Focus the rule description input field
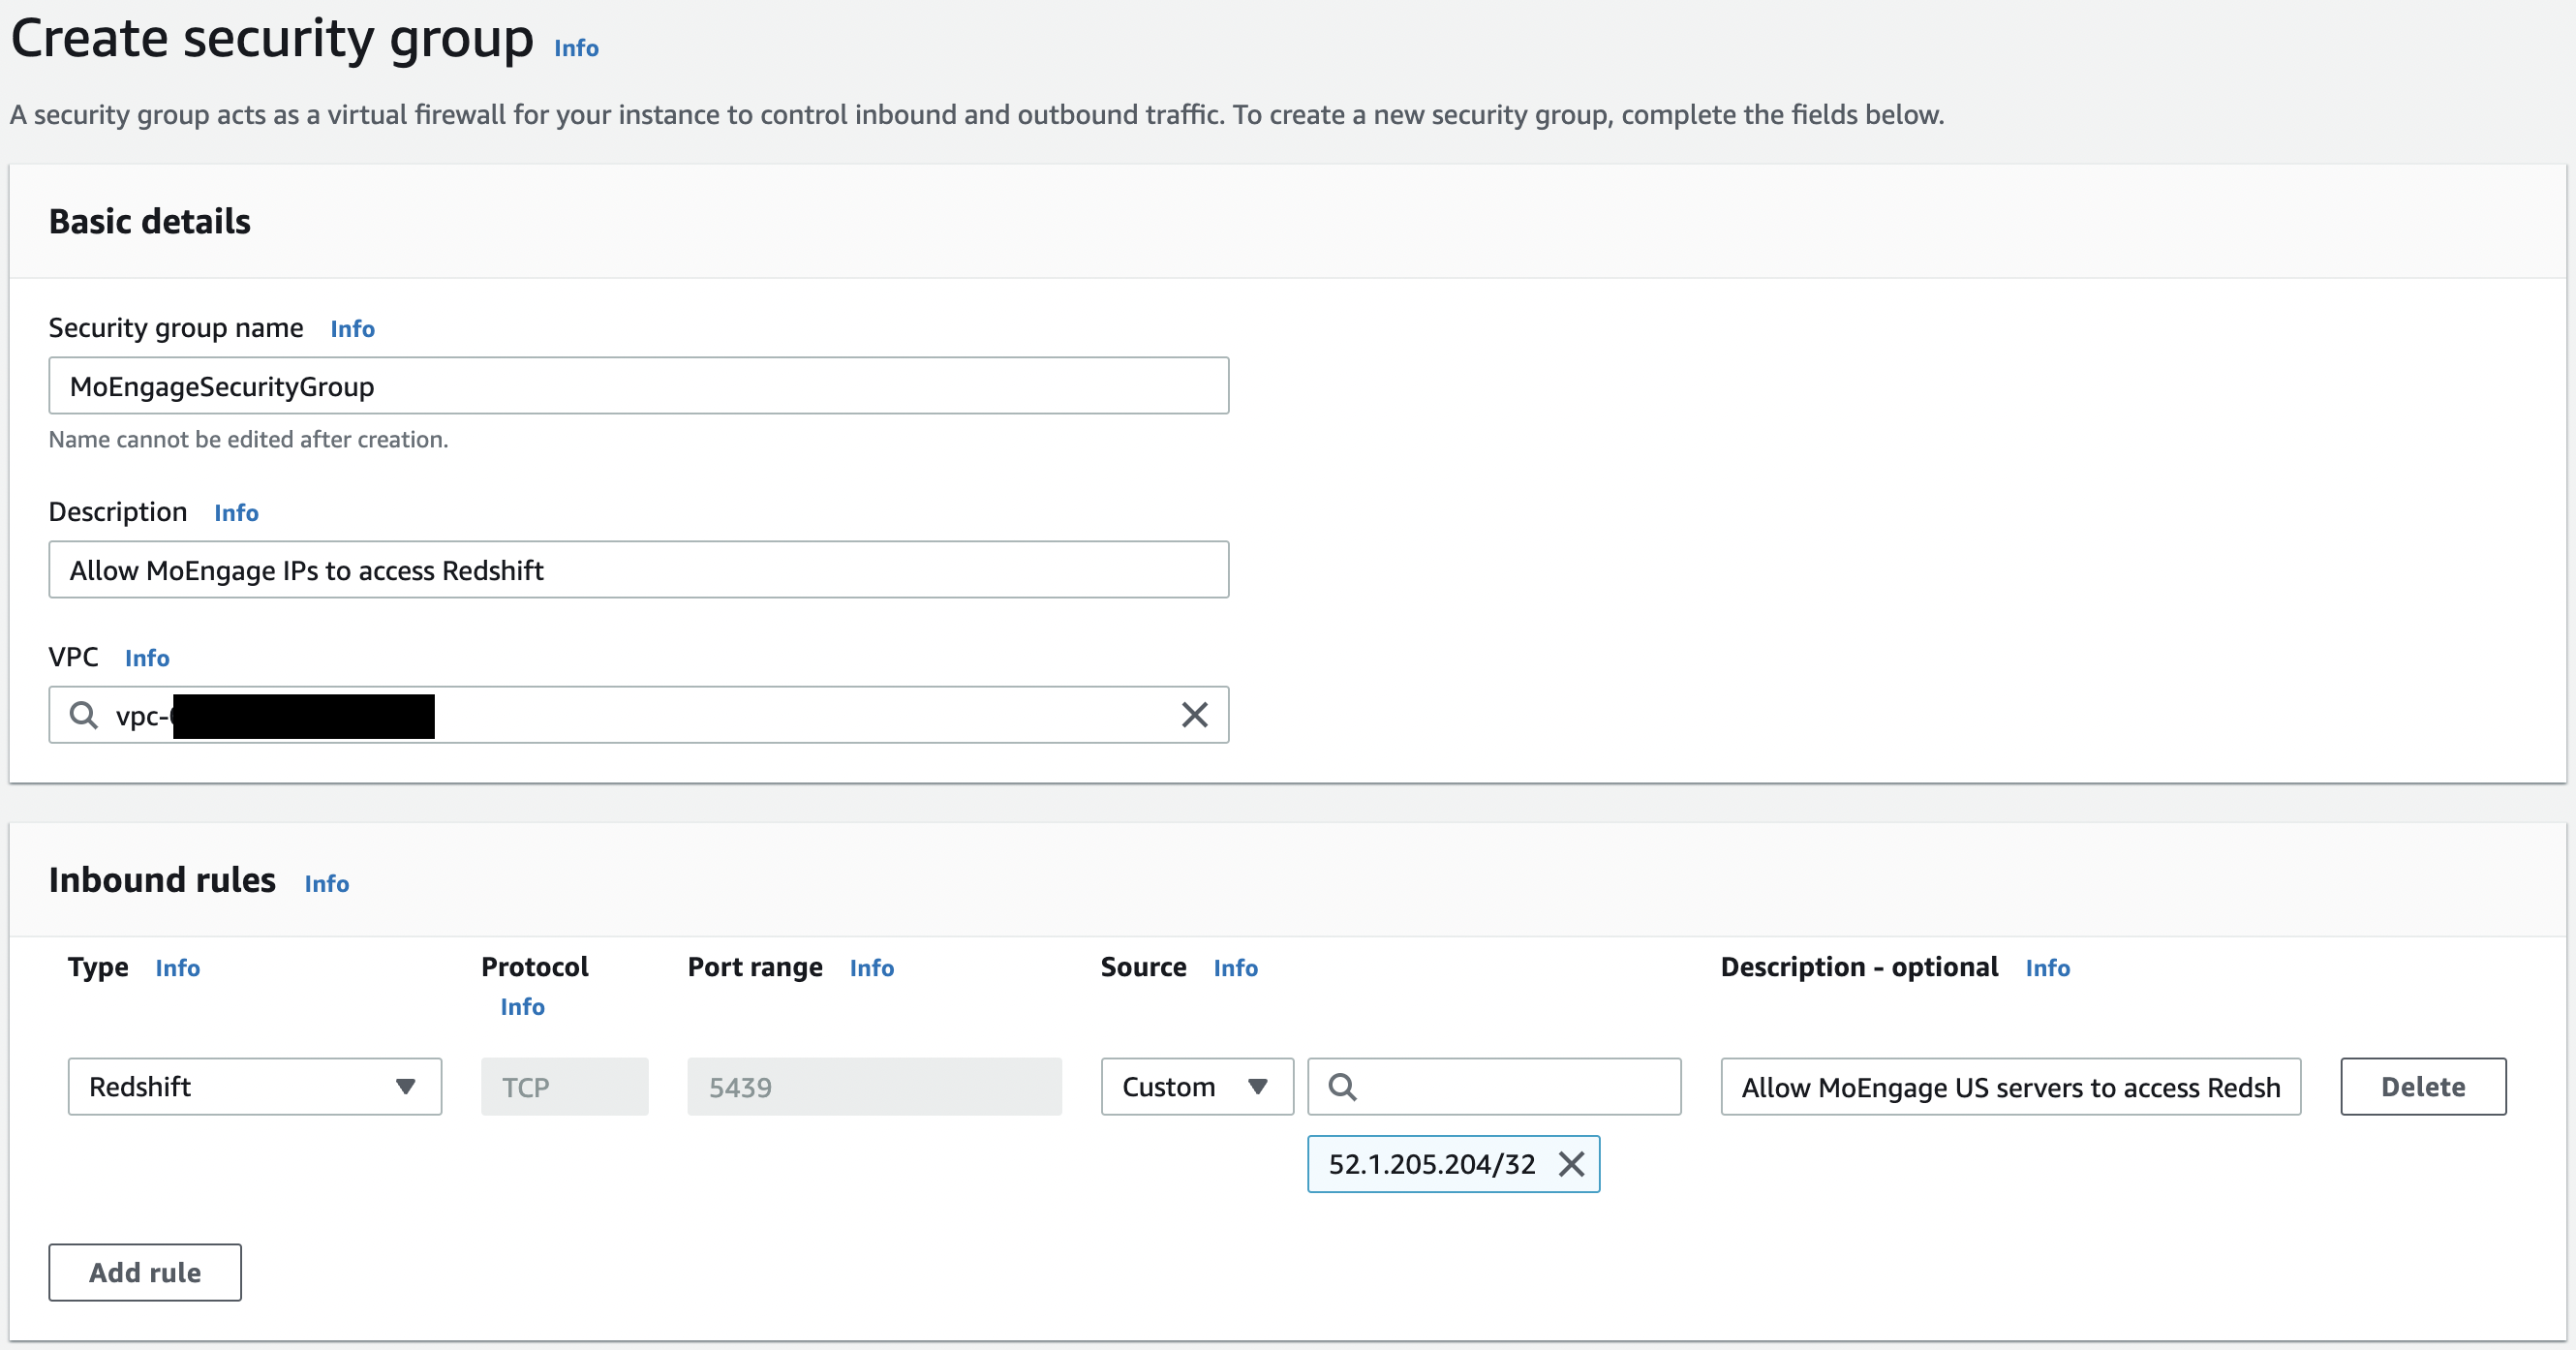 2011,1087
